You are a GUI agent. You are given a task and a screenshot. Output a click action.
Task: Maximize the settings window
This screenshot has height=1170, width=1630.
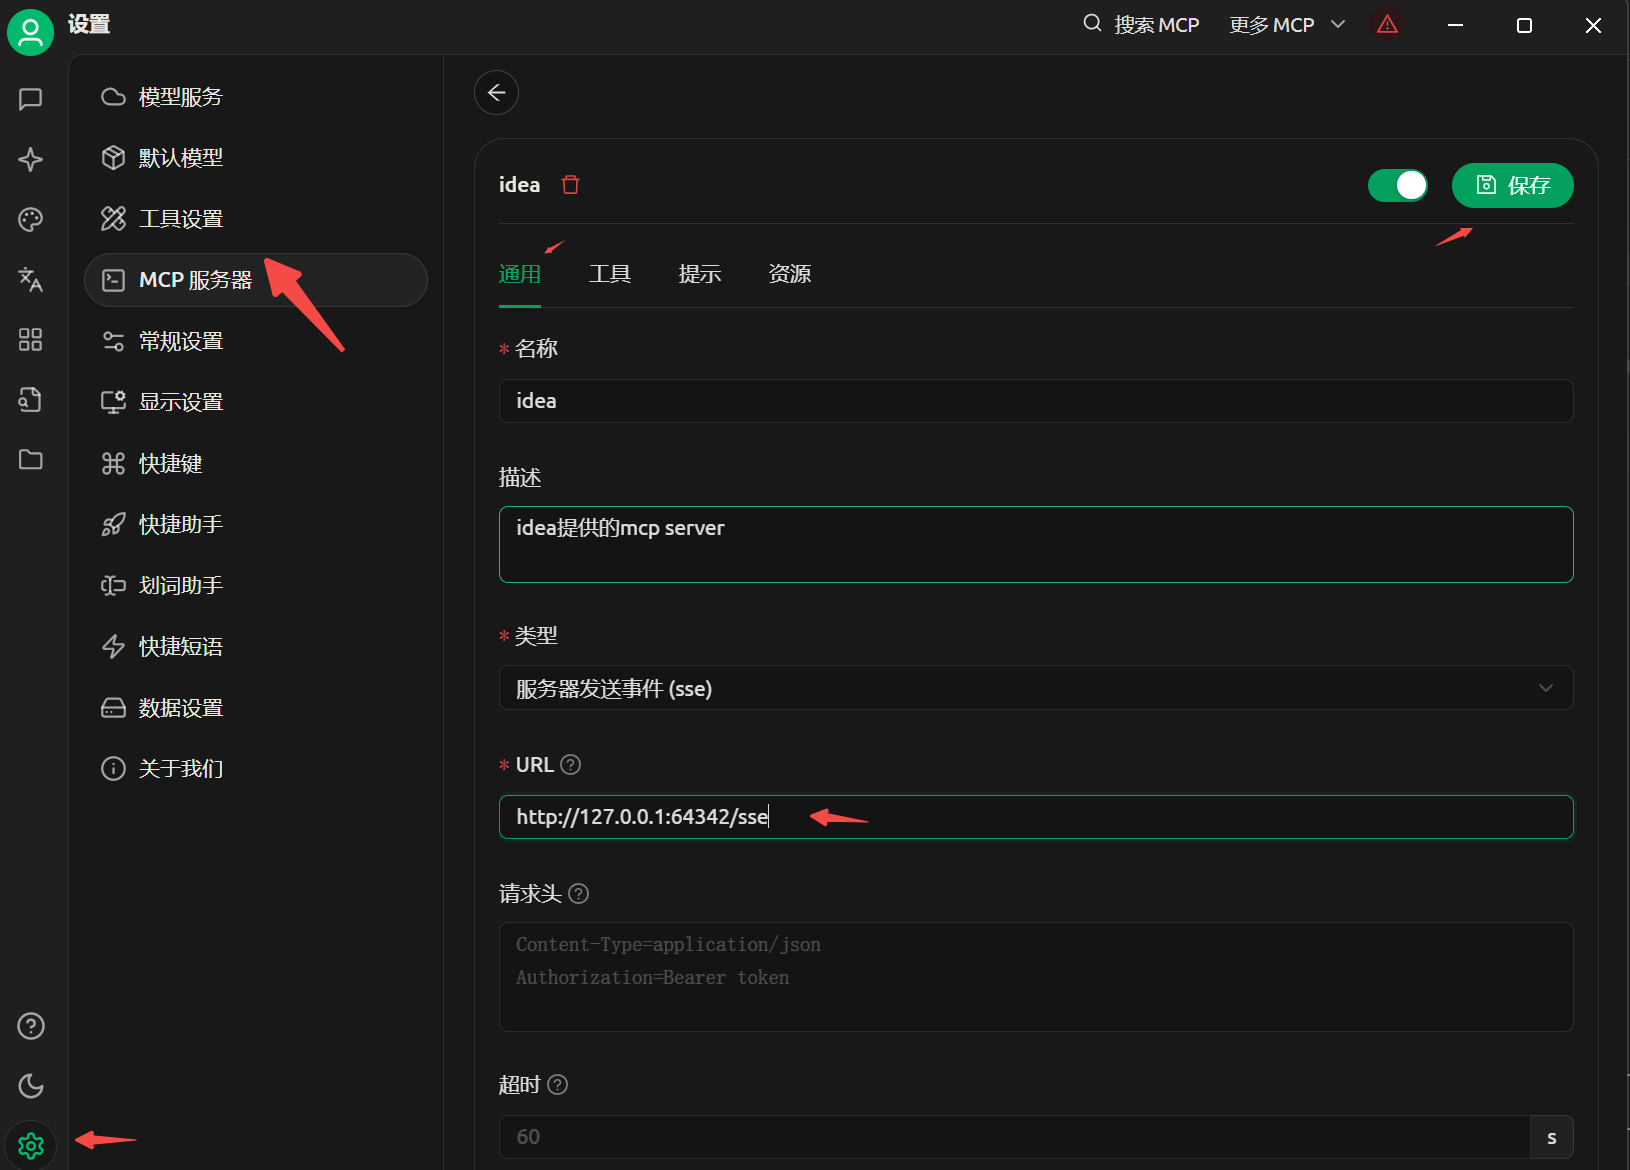point(1524,25)
